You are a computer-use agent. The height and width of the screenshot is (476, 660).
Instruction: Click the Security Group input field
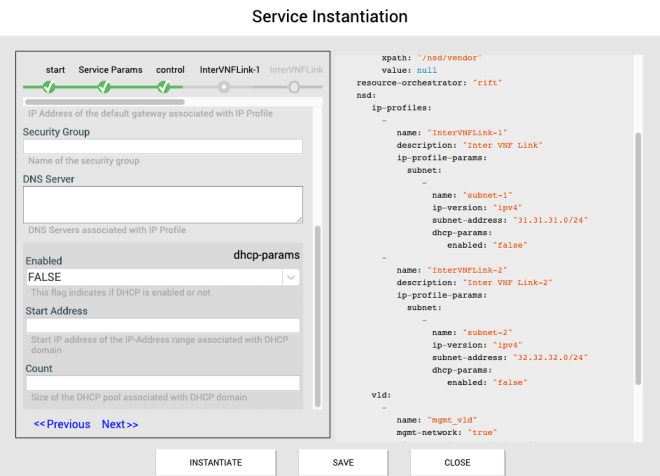coord(162,147)
